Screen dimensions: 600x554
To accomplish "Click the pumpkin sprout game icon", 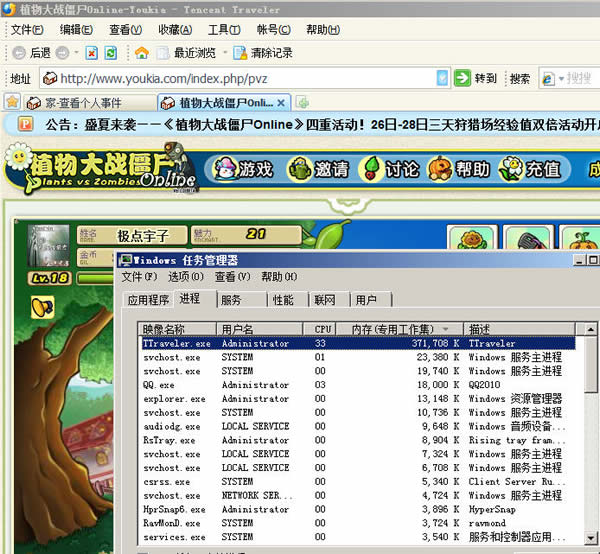I will tap(581, 237).
